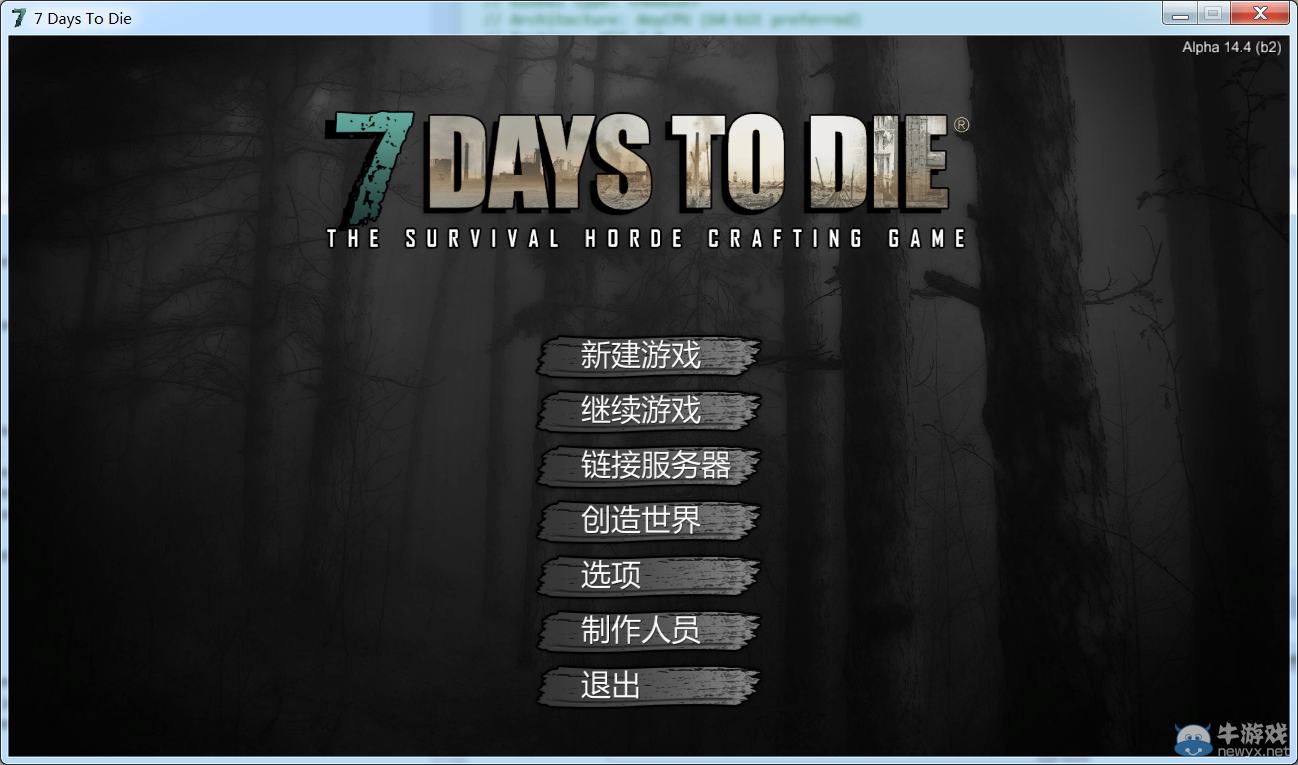Select the 创造世界 menu entry
The image size is (1298, 765).
point(649,521)
